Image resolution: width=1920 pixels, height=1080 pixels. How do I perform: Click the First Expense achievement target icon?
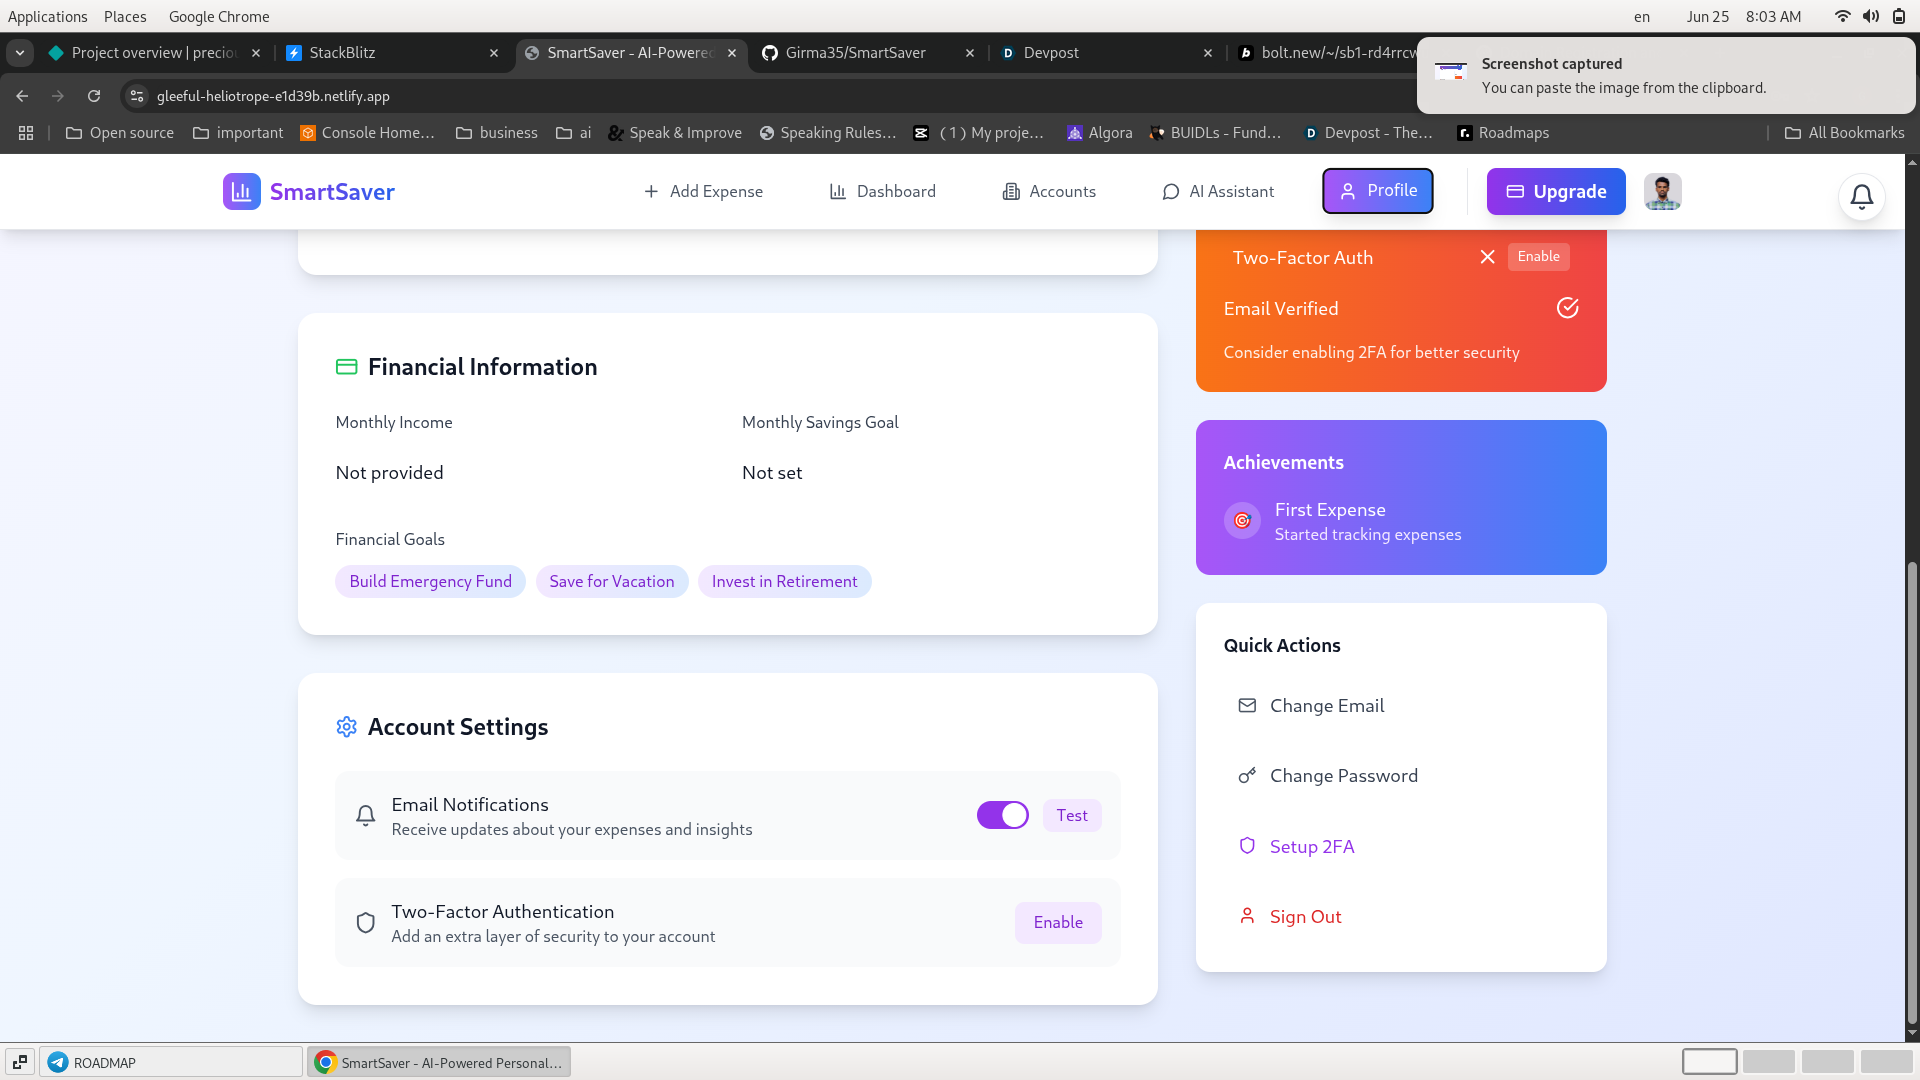click(1242, 521)
